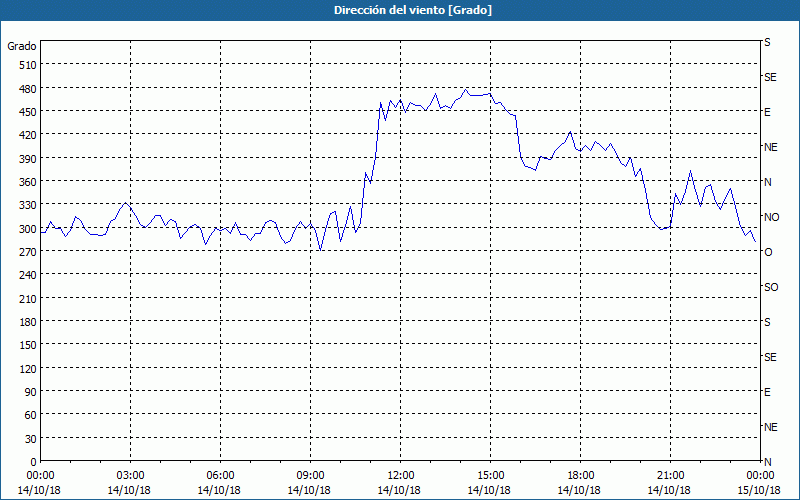Select the 06:00 time axis label
The width and height of the screenshot is (800, 500).
point(220,476)
